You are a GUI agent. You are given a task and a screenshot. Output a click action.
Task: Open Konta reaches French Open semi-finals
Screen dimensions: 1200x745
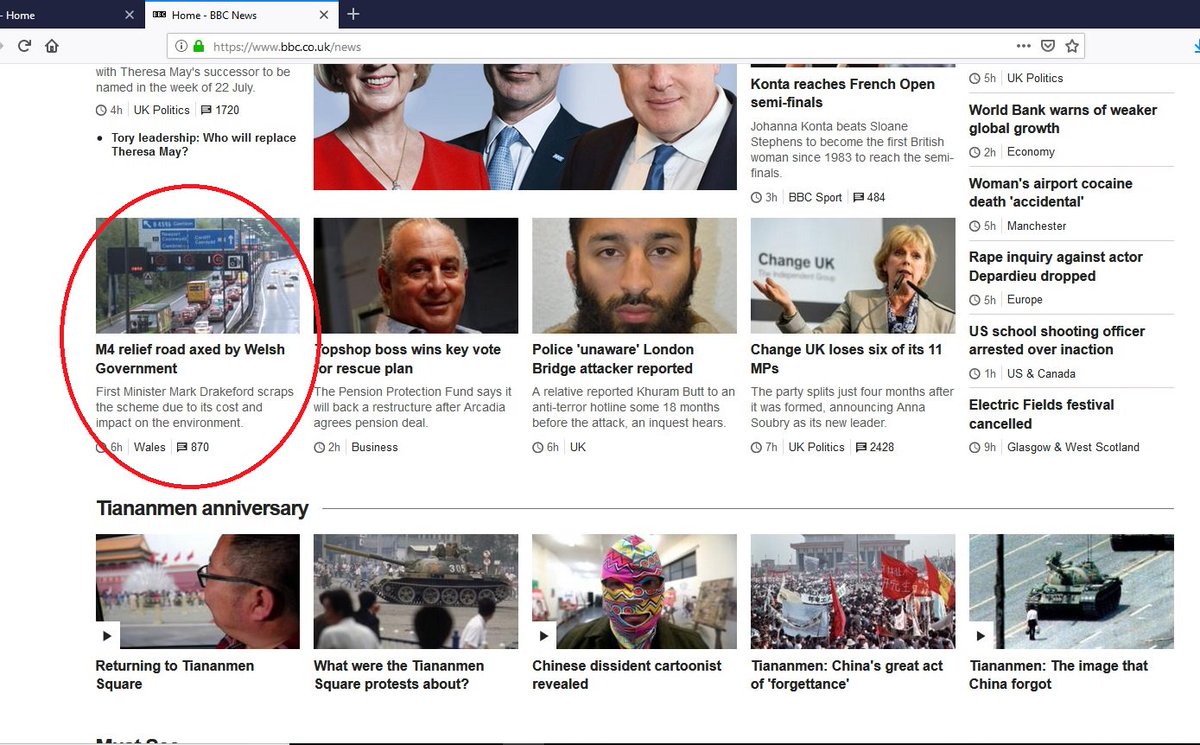click(843, 93)
